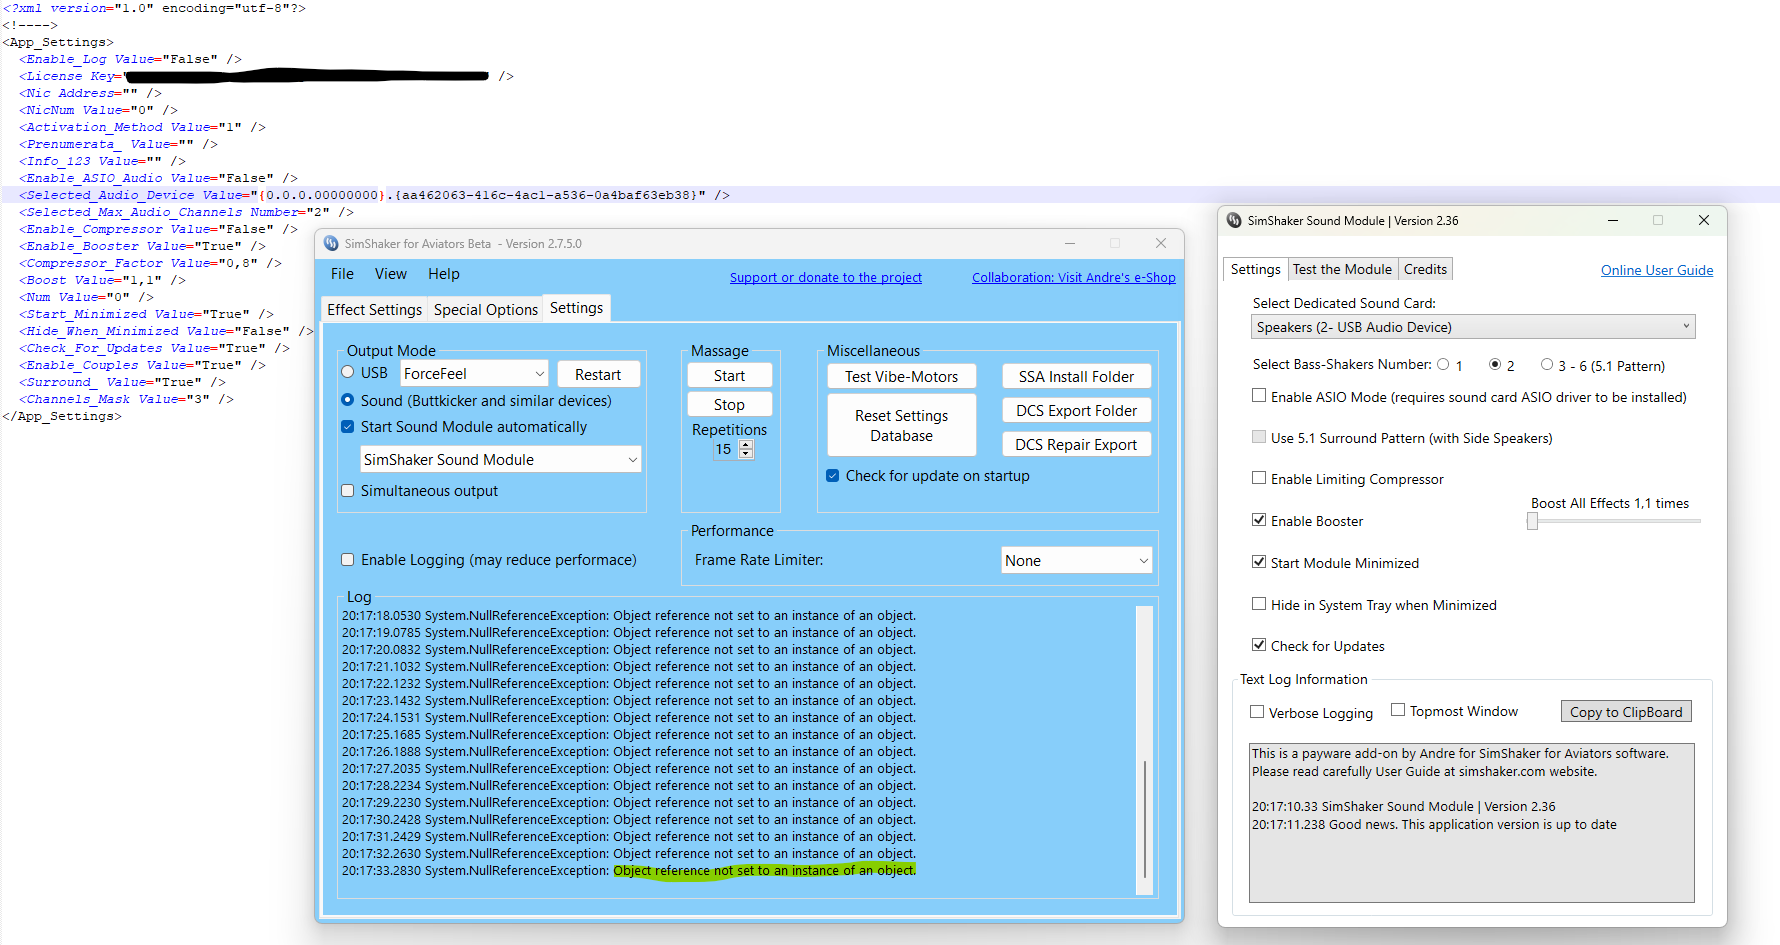This screenshot has width=1780, height=945.
Task: Click the Enable_Log XML line
Action: pyautogui.click(x=130, y=59)
